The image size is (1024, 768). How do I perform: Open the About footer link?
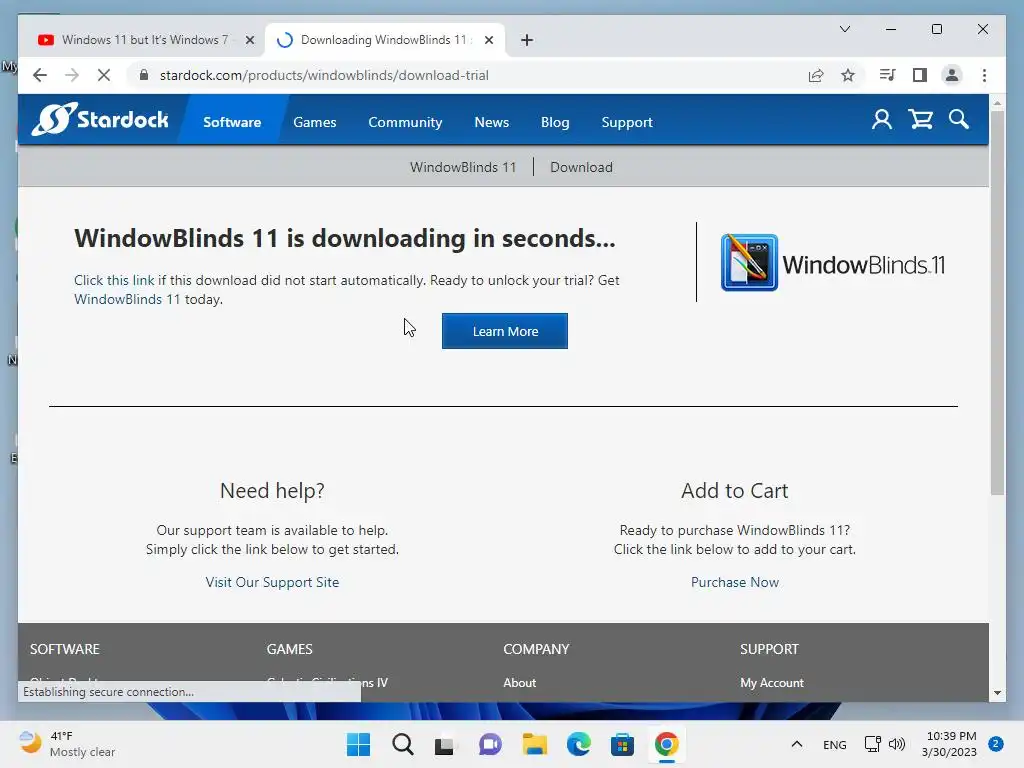click(519, 682)
